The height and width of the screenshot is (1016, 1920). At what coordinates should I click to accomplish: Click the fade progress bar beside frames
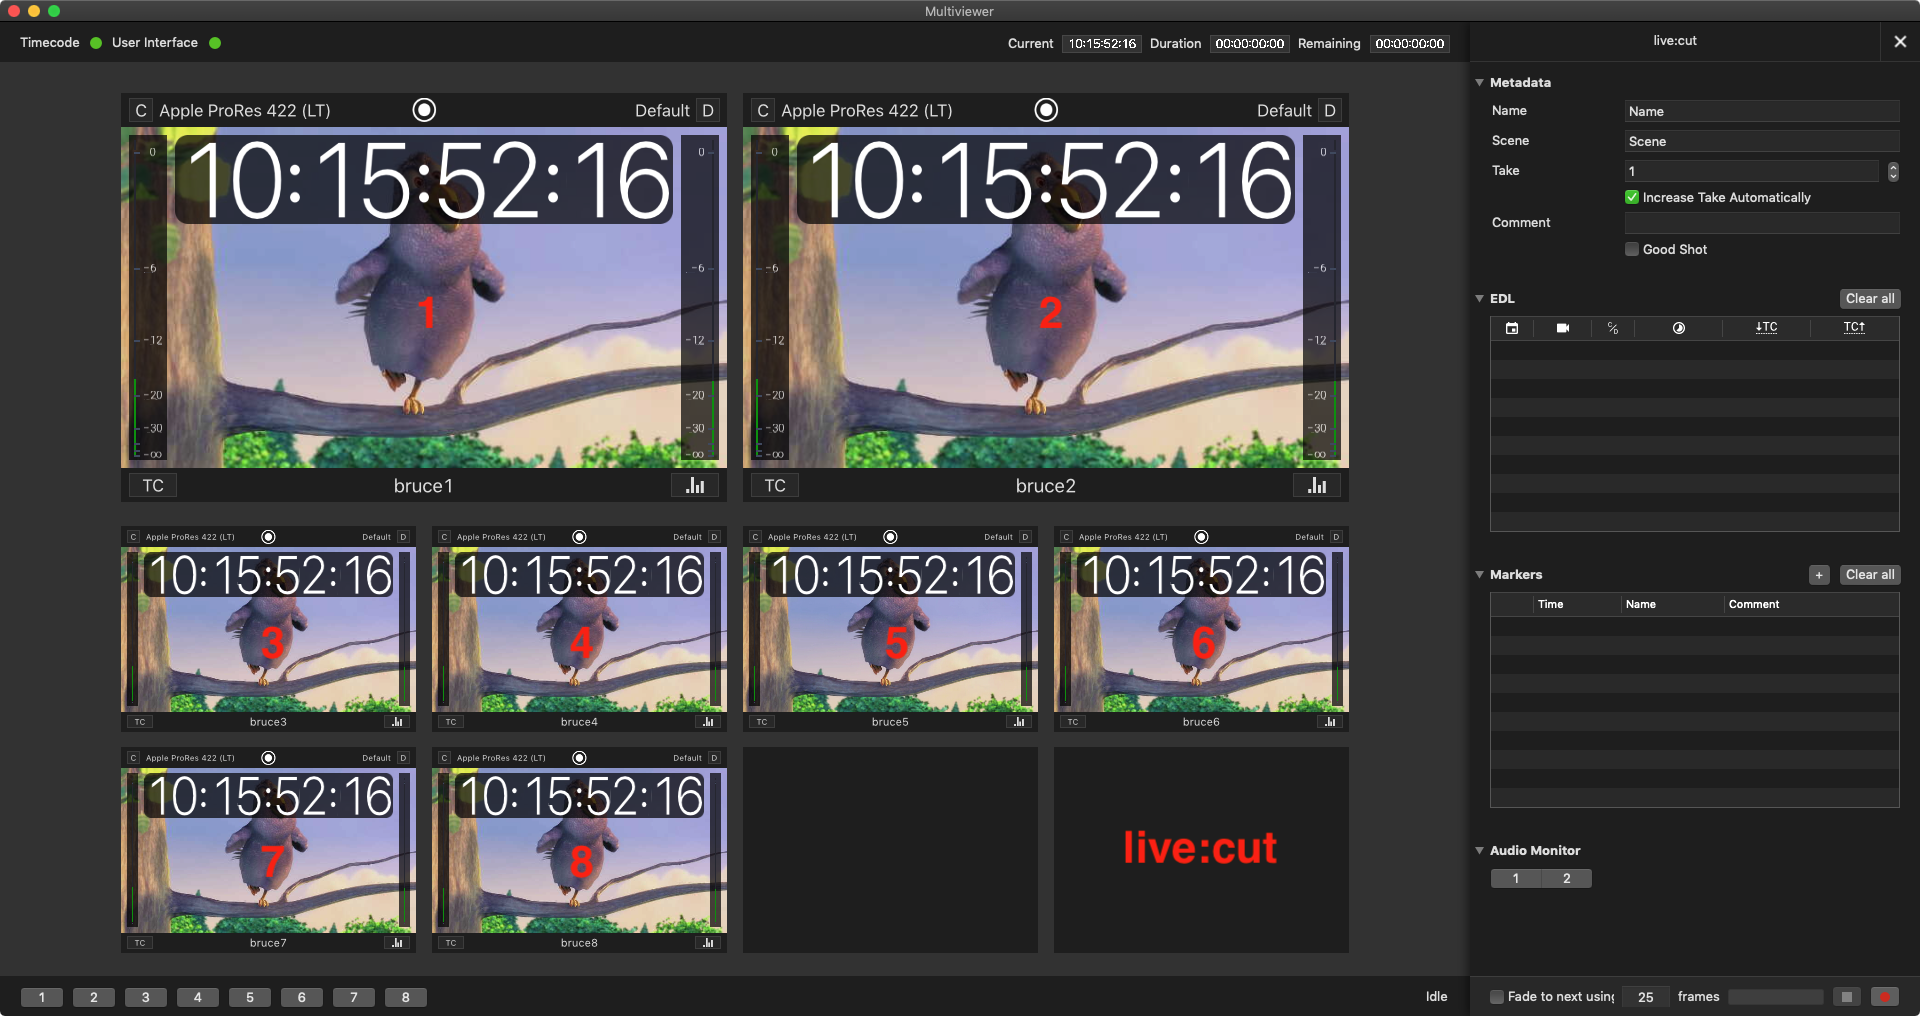tap(1776, 997)
